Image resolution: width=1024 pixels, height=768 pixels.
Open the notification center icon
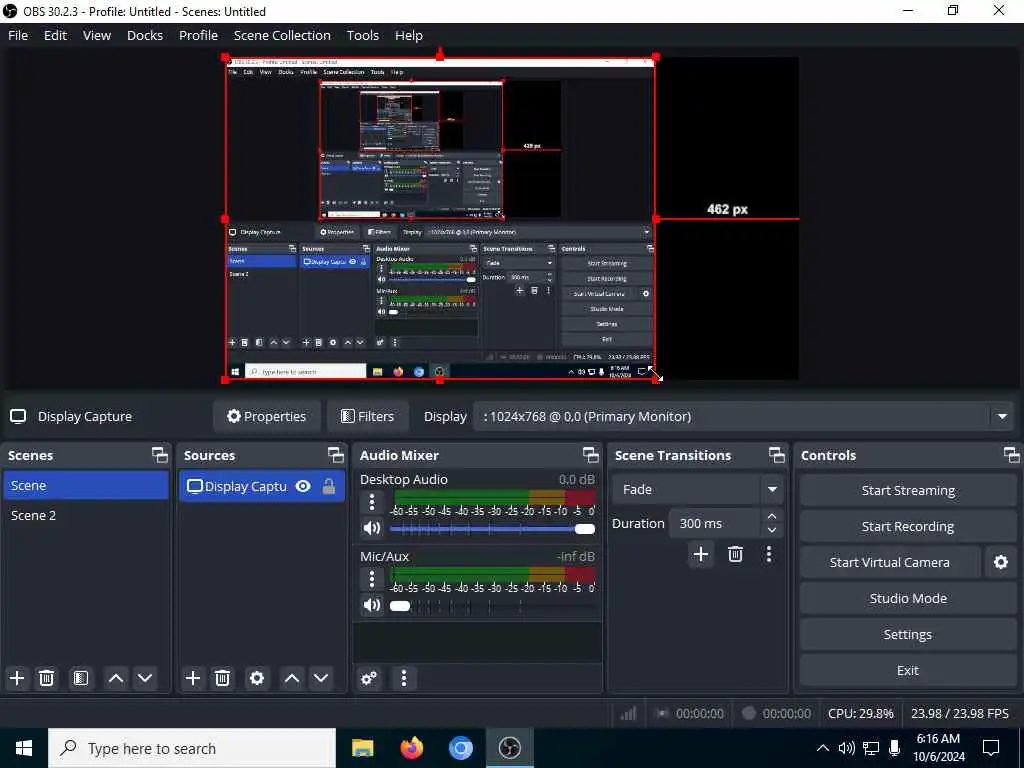[991, 748]
